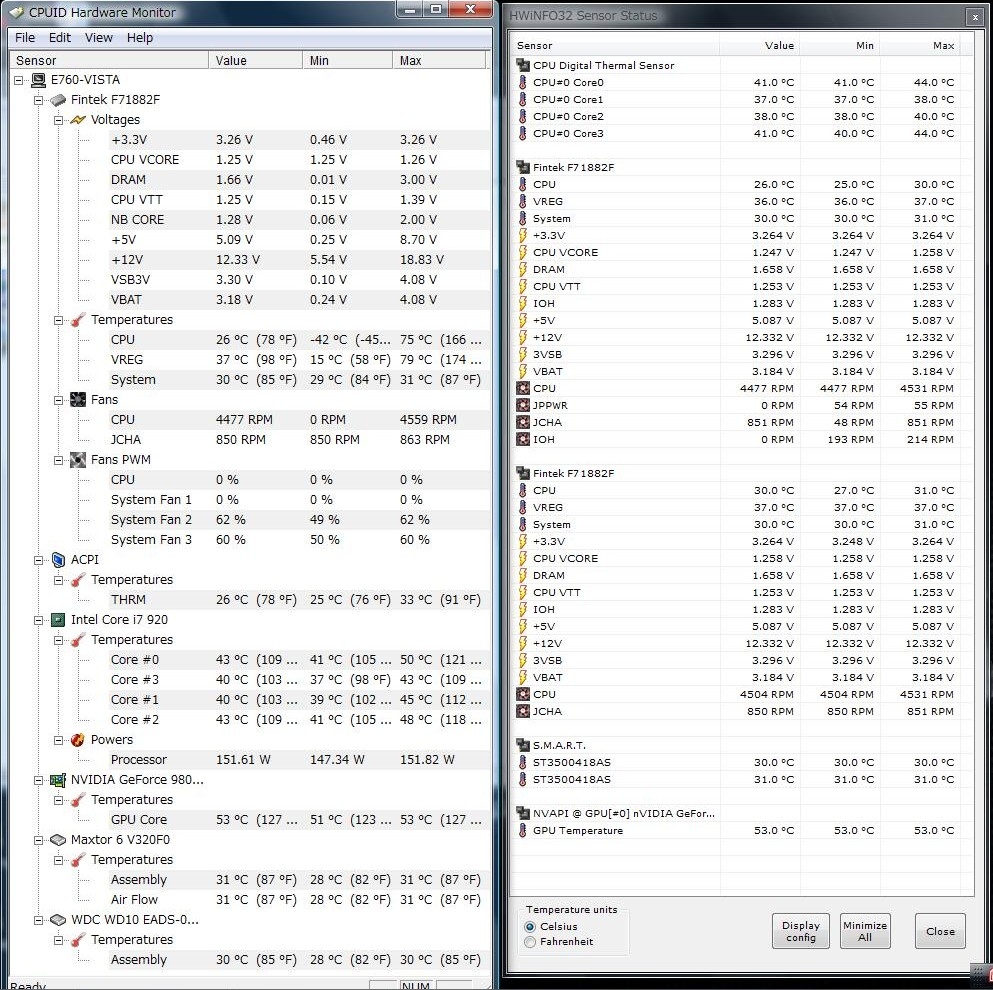993x990 pixels.
Task: Click the Powers flame icon
Action: pyautogui.click(x=78, y=740)
